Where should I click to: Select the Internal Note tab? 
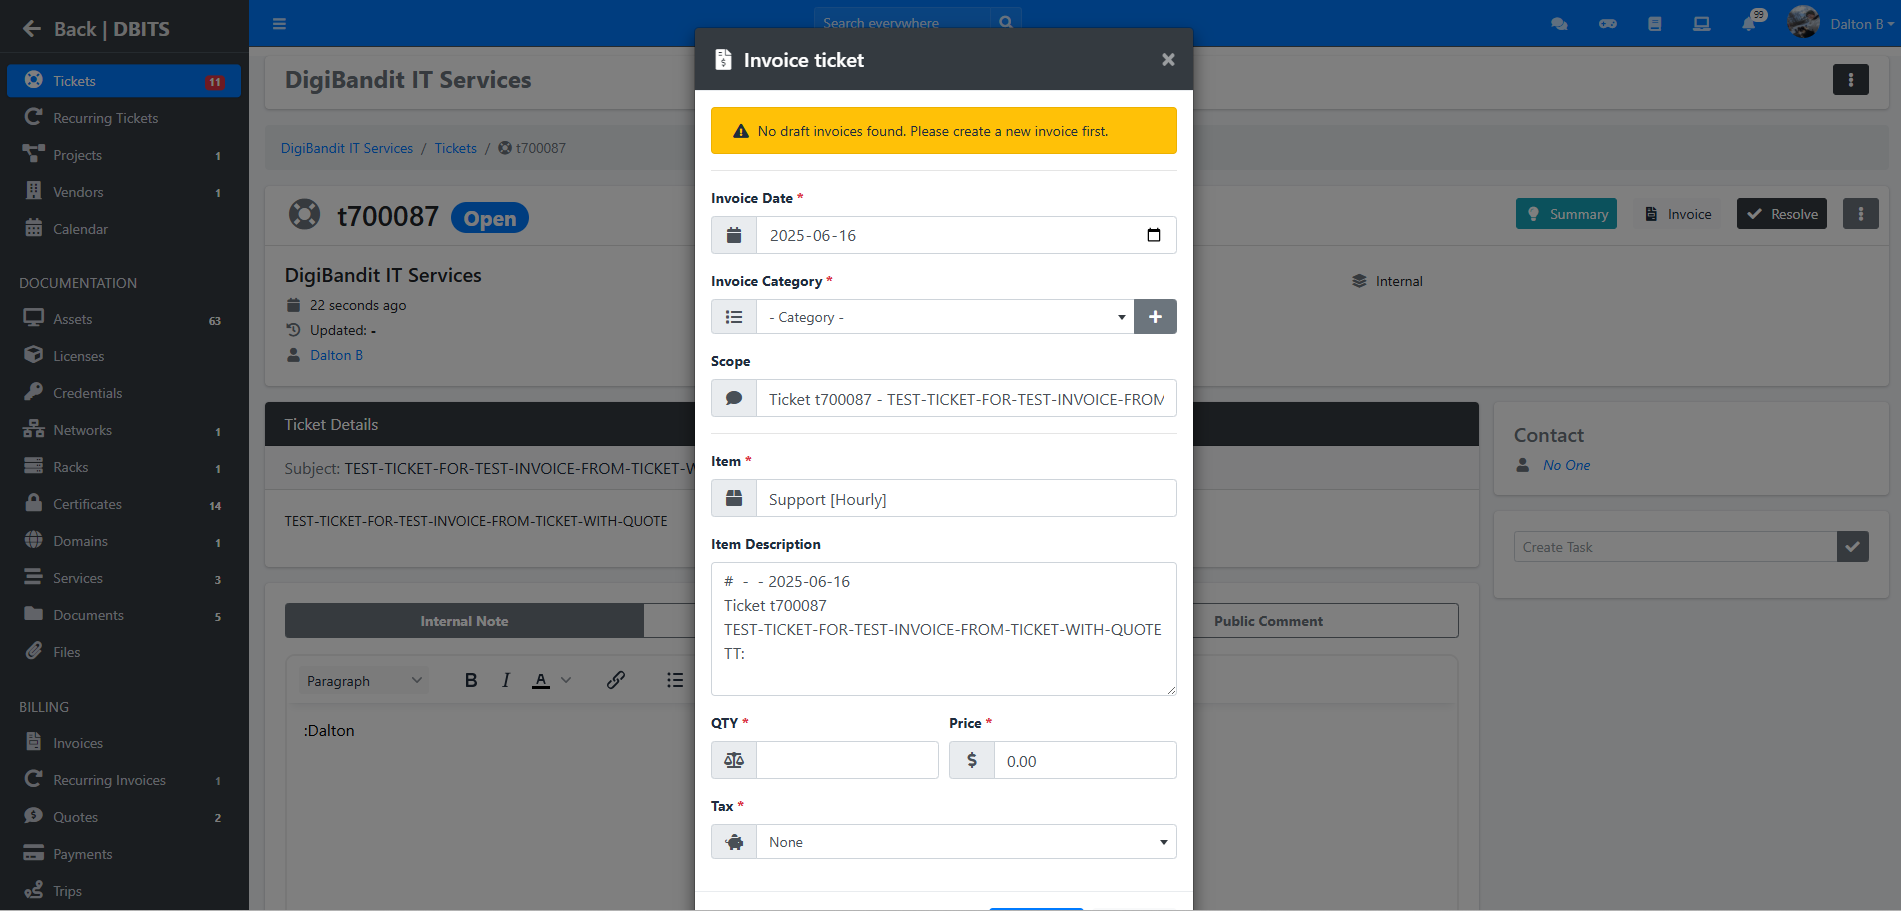pos(464,621)
